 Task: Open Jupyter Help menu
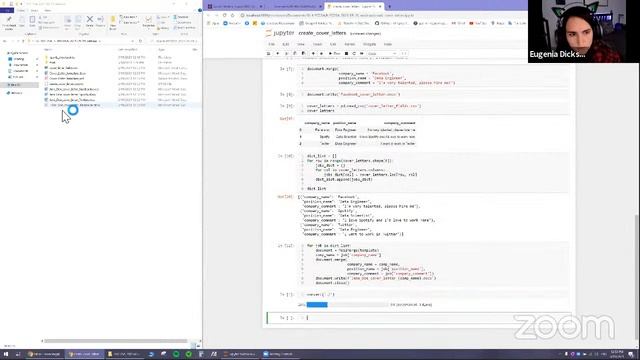(x=388, y=44)
